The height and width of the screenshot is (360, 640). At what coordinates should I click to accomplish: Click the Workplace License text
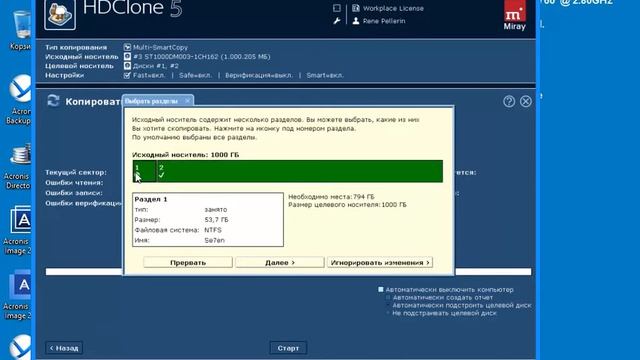point(393,8)
